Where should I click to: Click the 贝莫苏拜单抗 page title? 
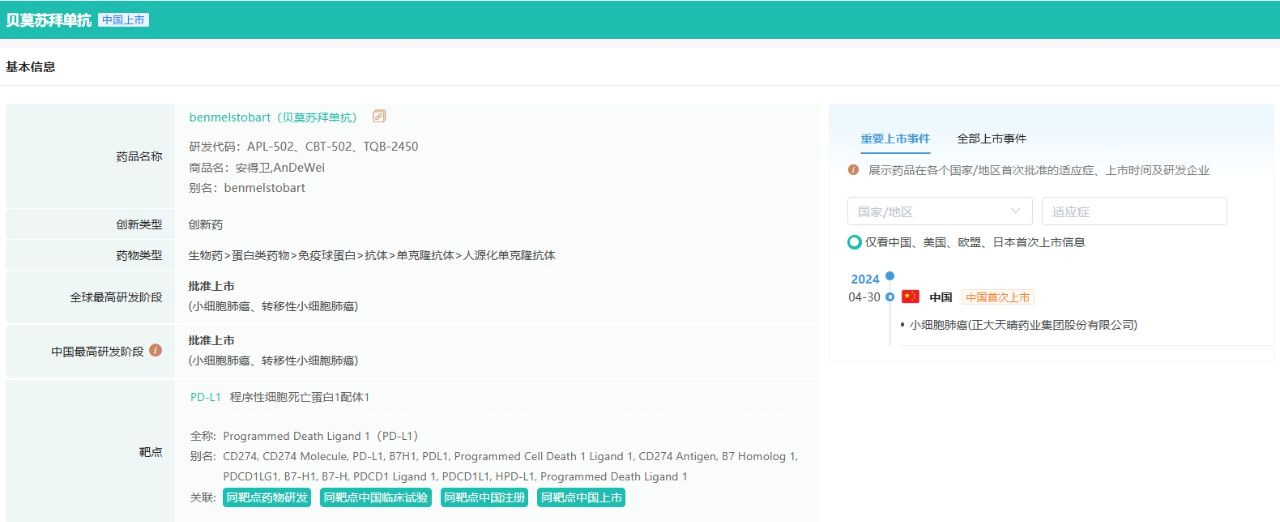point(49,20)
